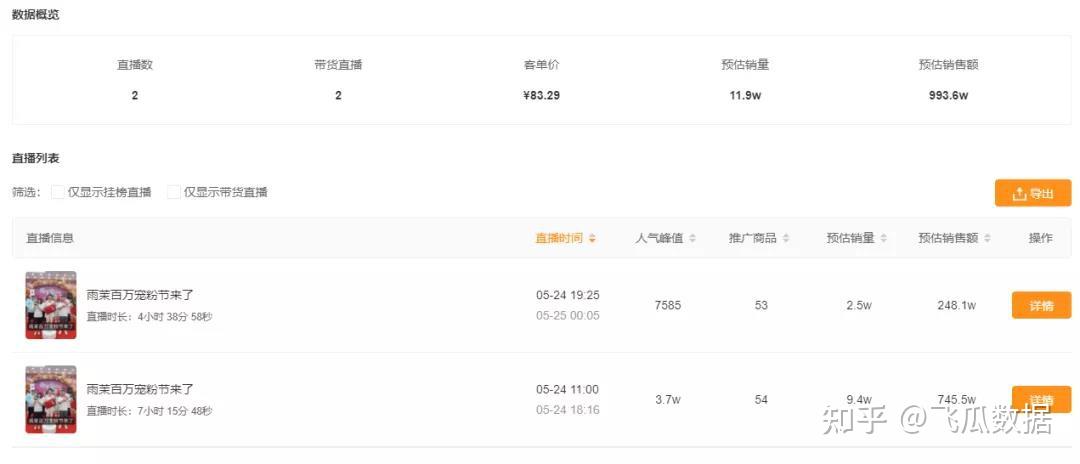Click the 人气峰值 column header

coord(659,239)
